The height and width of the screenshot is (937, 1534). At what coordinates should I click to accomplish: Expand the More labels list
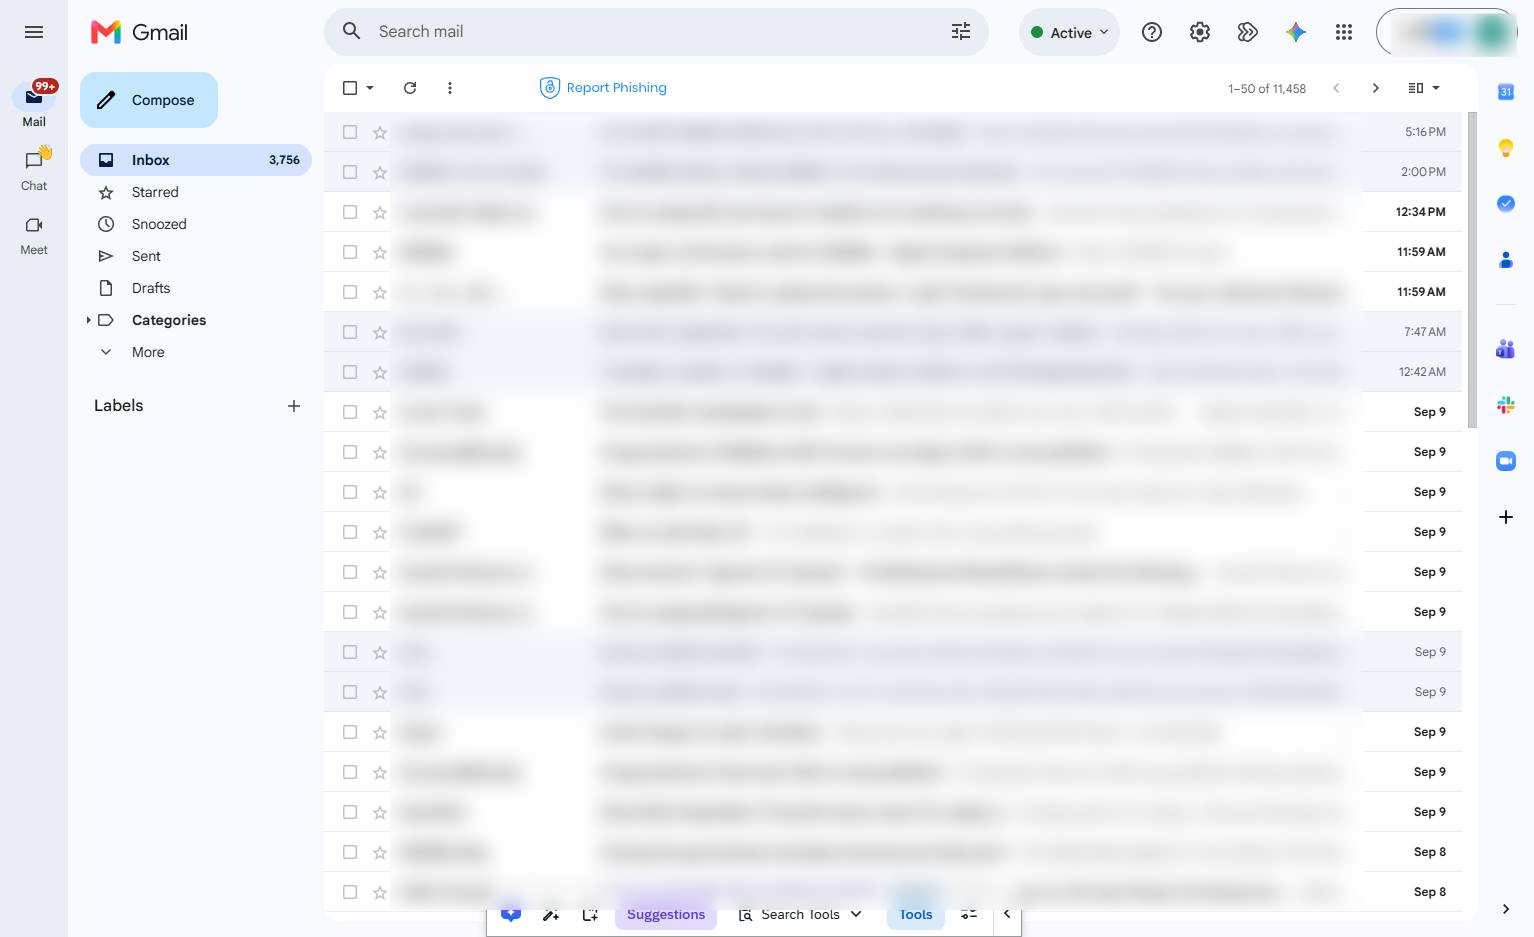(x=148, y=352)
